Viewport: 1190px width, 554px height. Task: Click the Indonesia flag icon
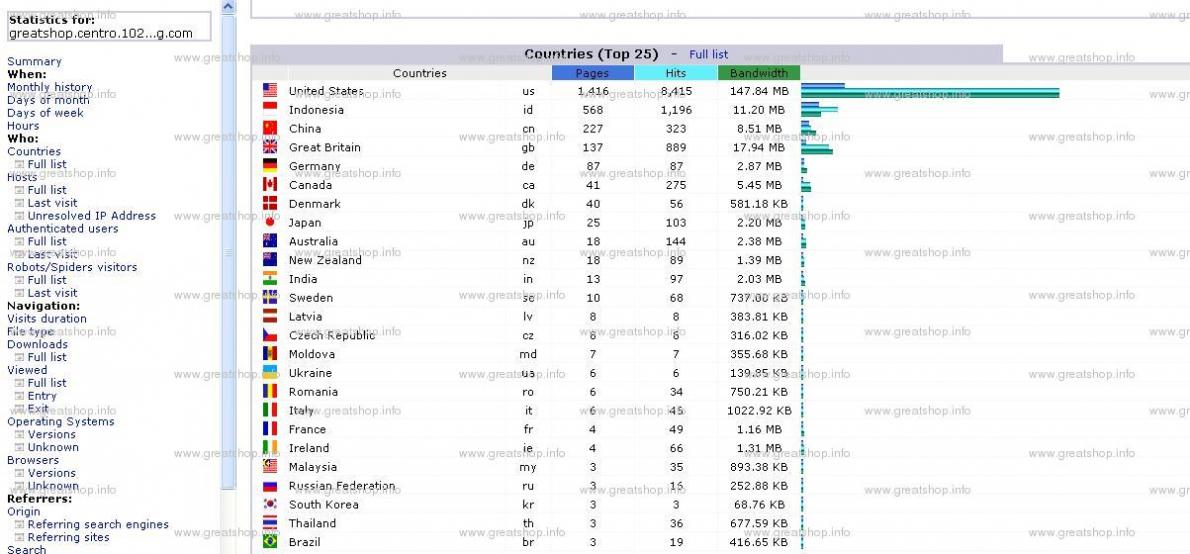pyautogui.click(x=269, y=109)
